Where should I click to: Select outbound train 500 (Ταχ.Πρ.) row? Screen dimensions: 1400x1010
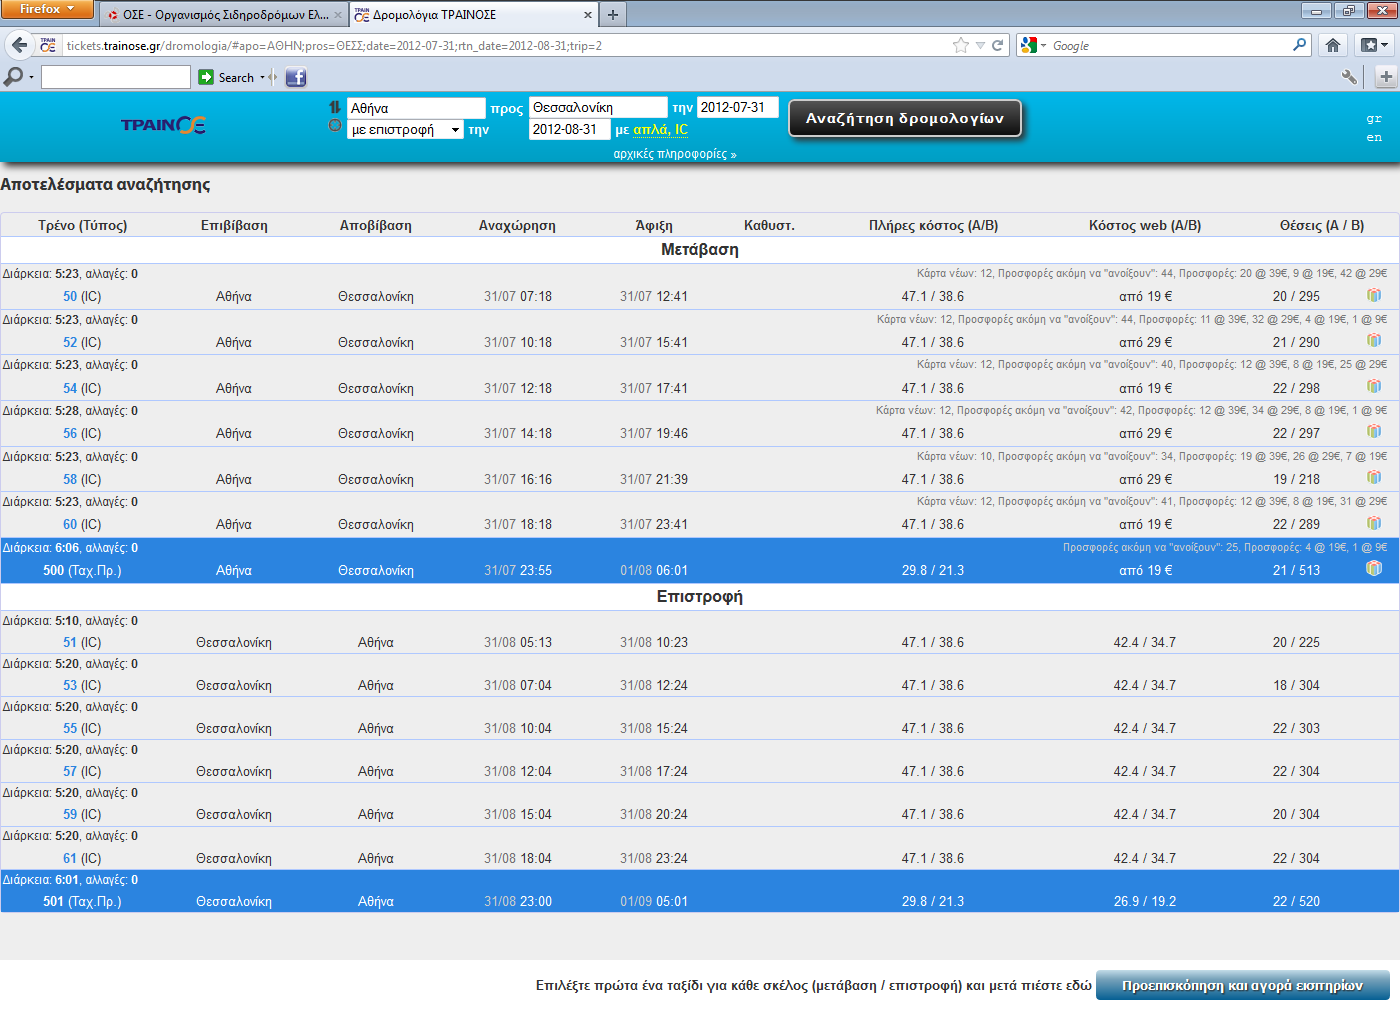[x=700, y=561]
